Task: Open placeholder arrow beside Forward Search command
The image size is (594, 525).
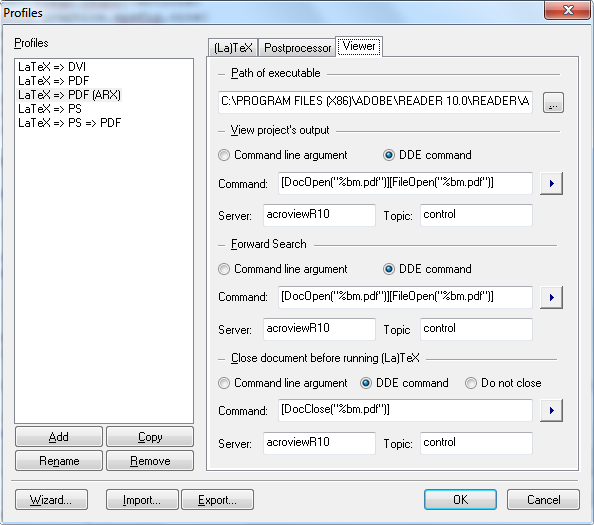Action: point(551,297)
